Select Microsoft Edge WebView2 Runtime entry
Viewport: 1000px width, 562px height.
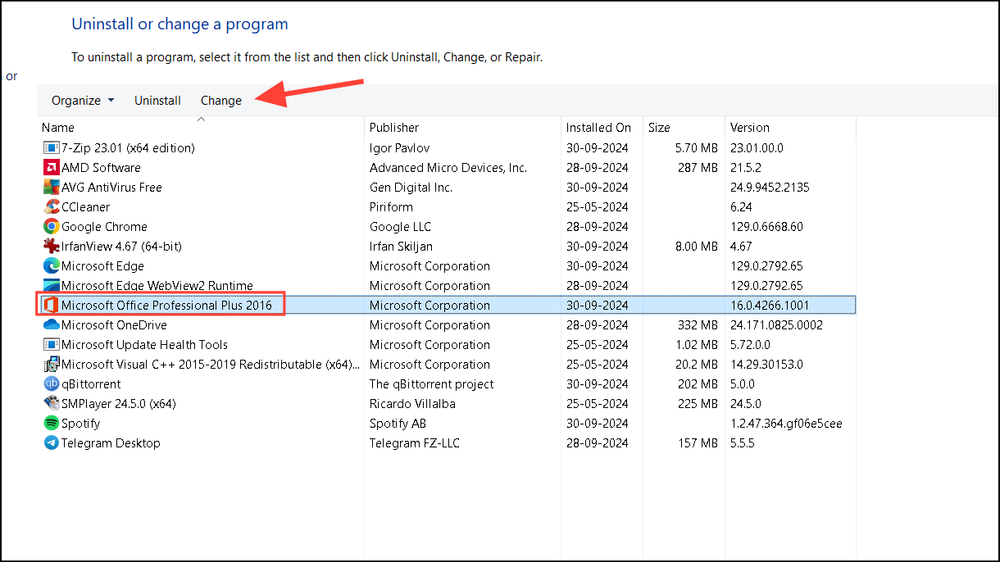click(157, 286)
